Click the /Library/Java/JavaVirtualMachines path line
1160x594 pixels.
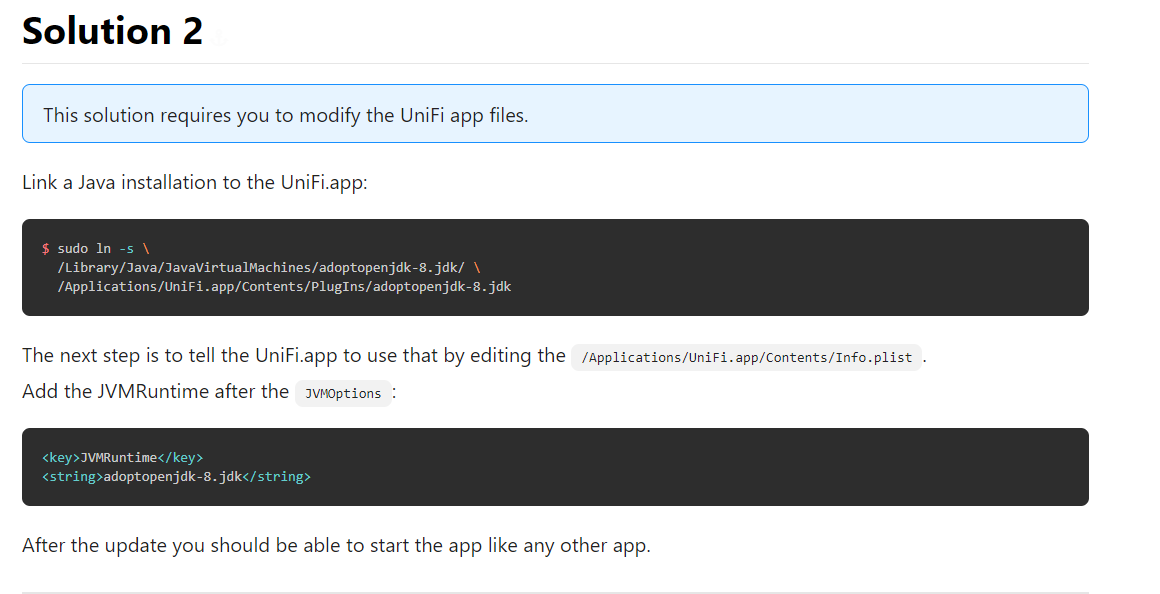pos(262,267)
